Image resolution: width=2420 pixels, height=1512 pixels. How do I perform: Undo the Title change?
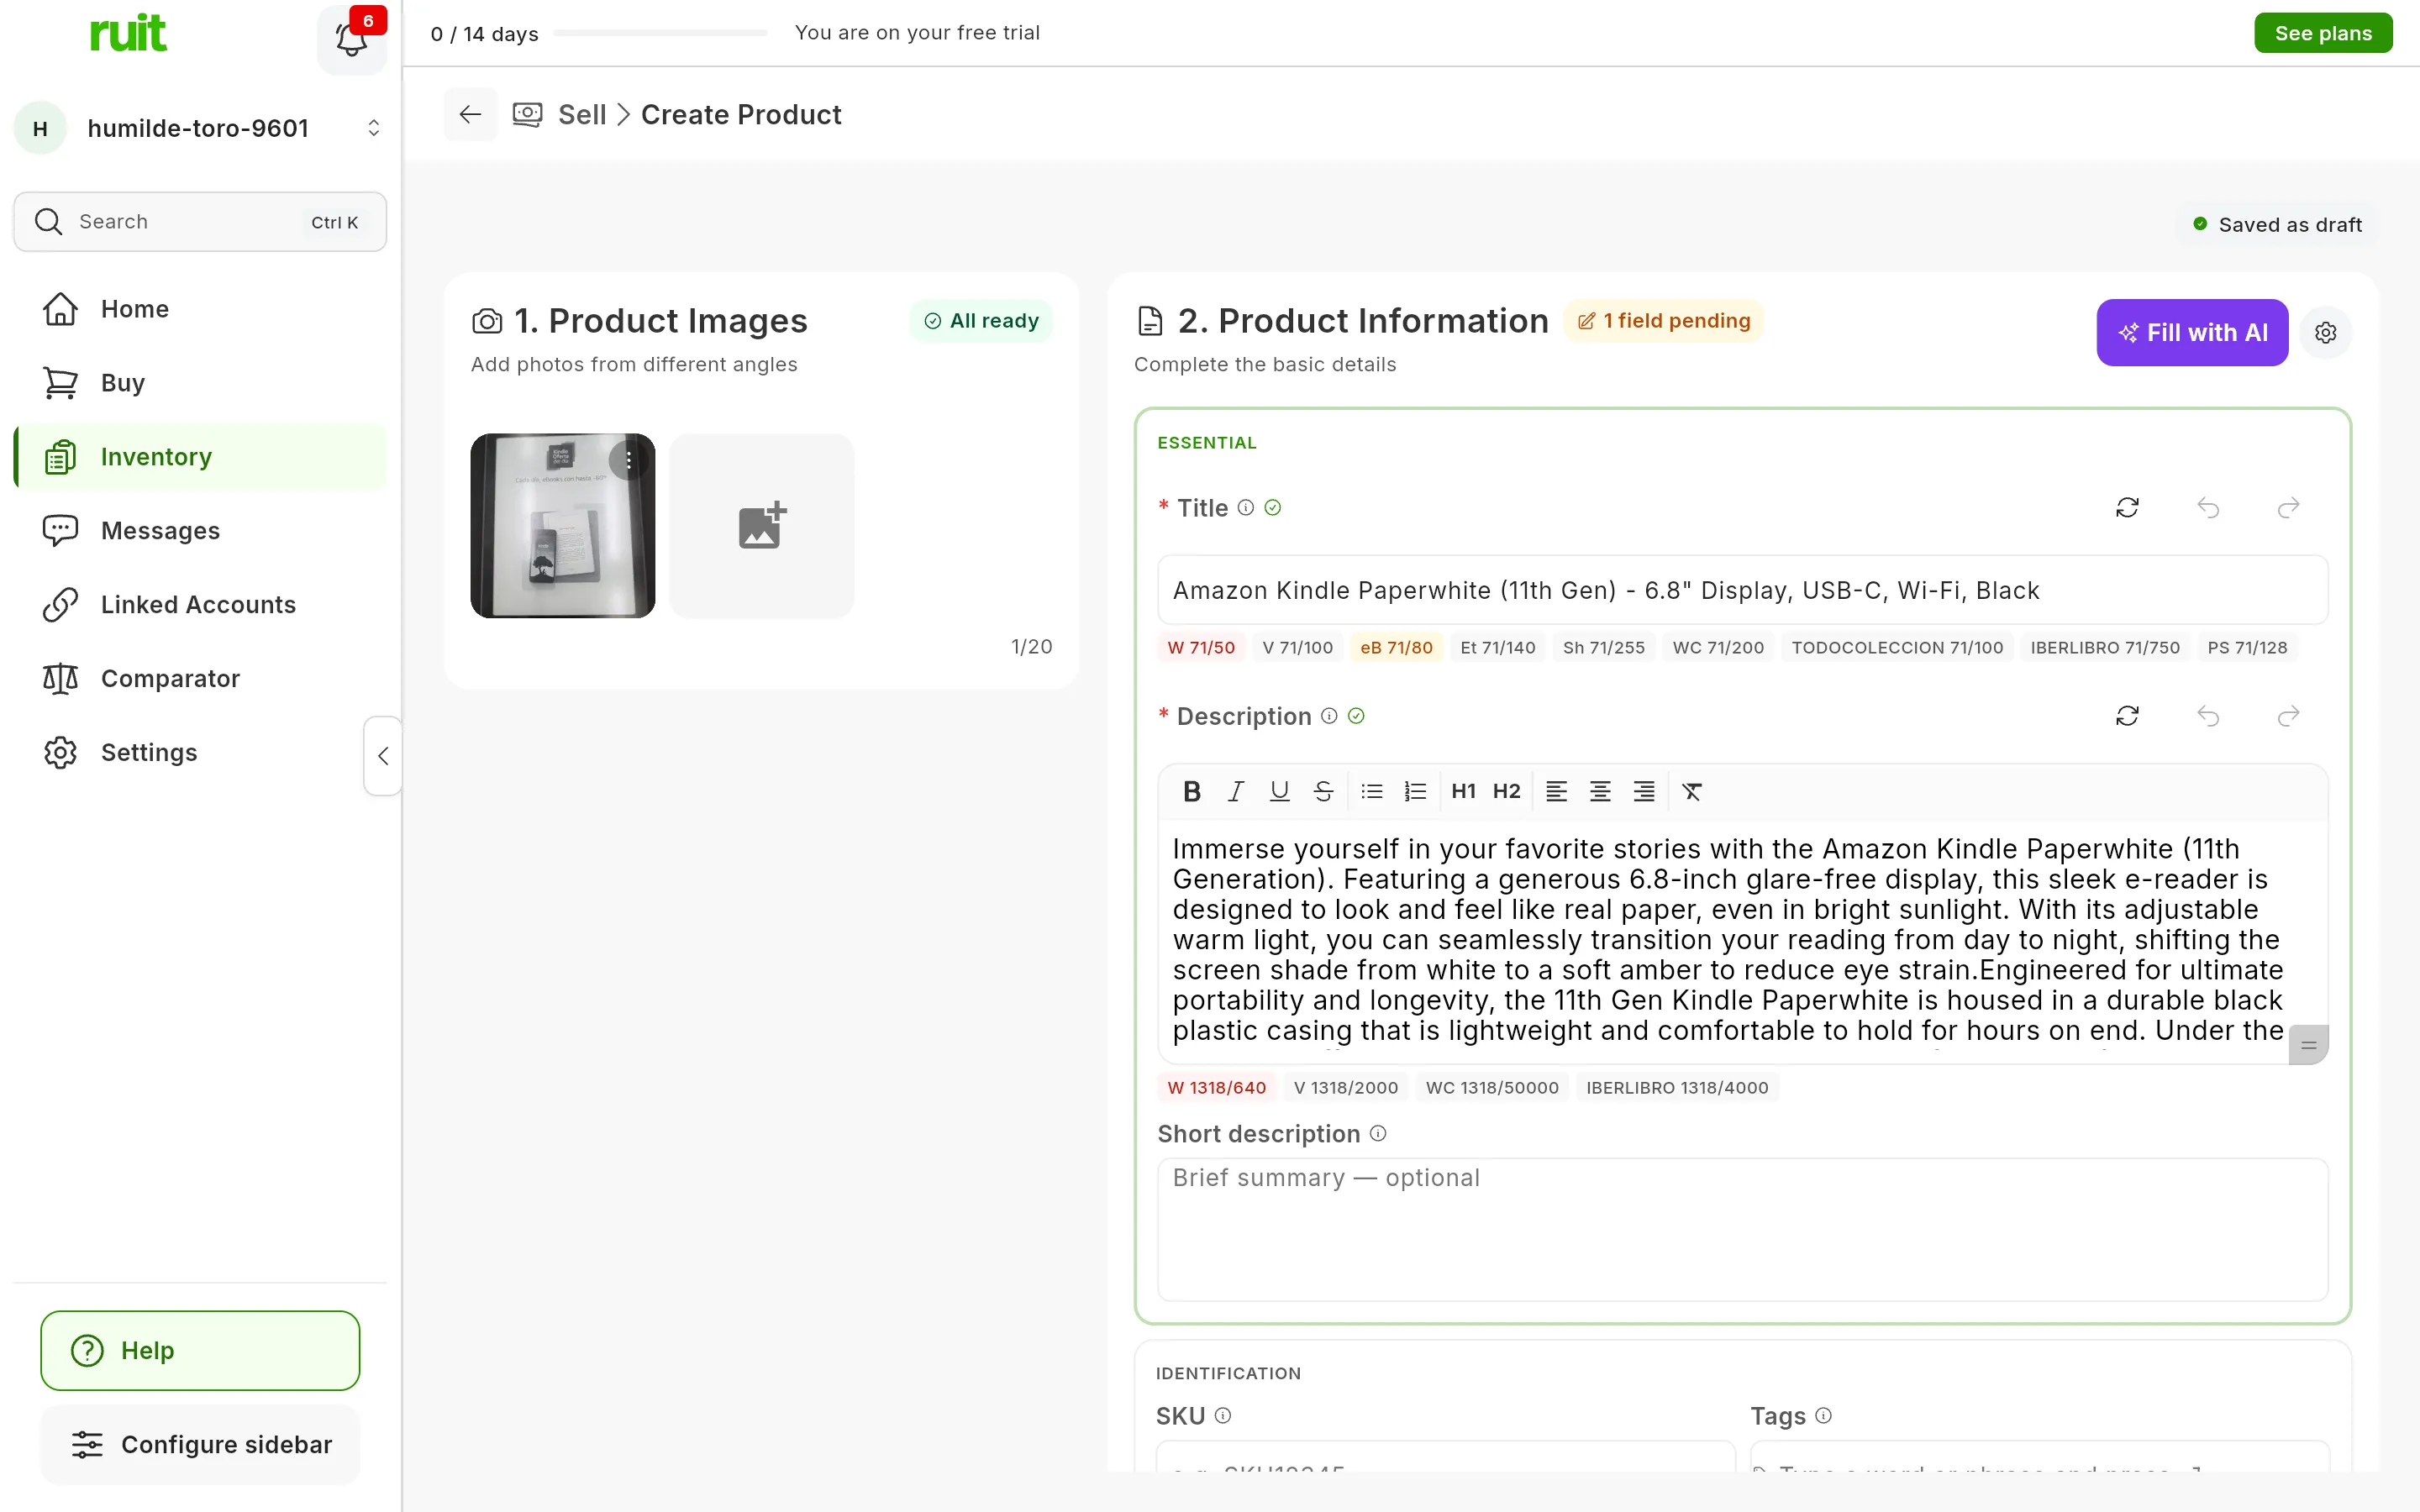point(2208,508)
